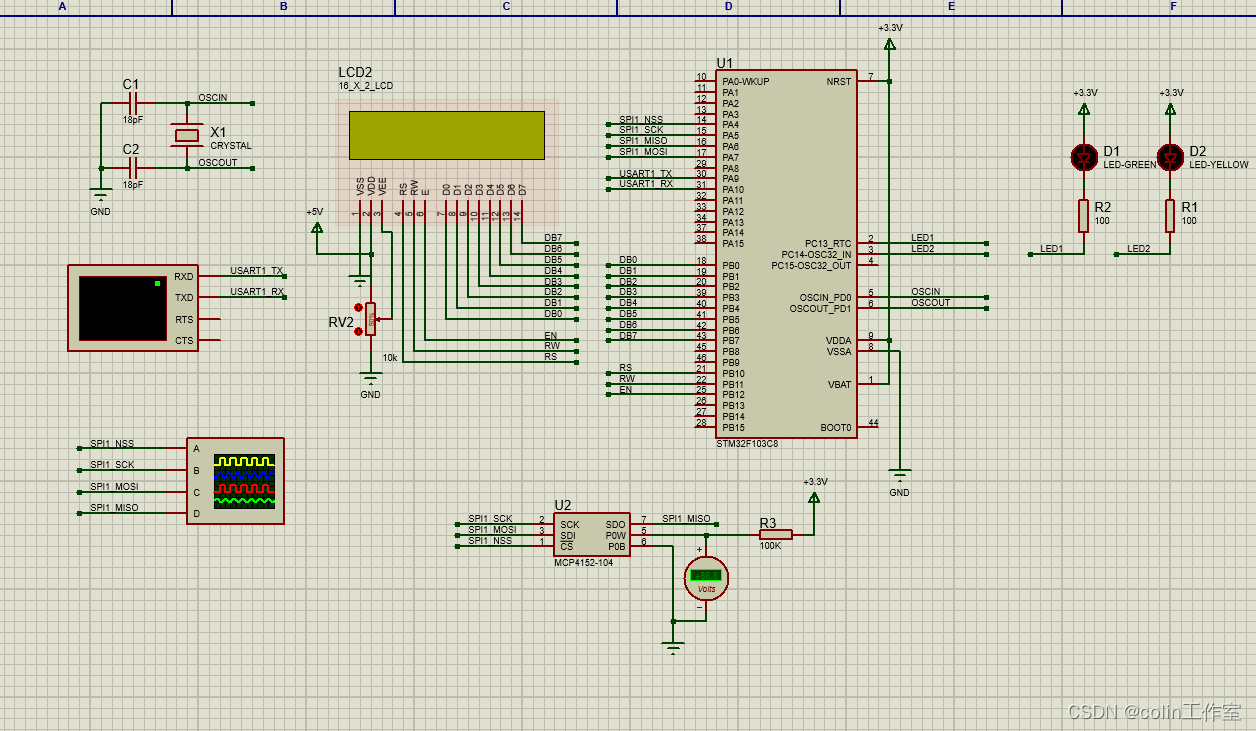Click the EN net label at U1 PB12
This screenshot has width=1256, height=731.
pos(626,390)
